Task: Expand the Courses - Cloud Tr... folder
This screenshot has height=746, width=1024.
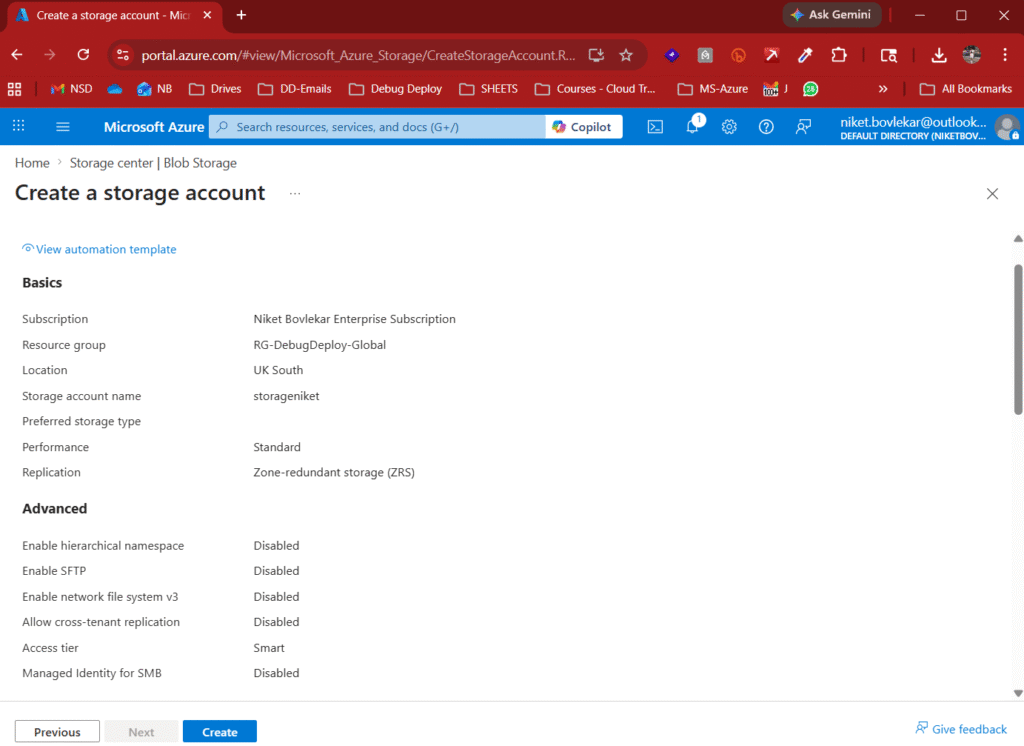Action: 595,89
